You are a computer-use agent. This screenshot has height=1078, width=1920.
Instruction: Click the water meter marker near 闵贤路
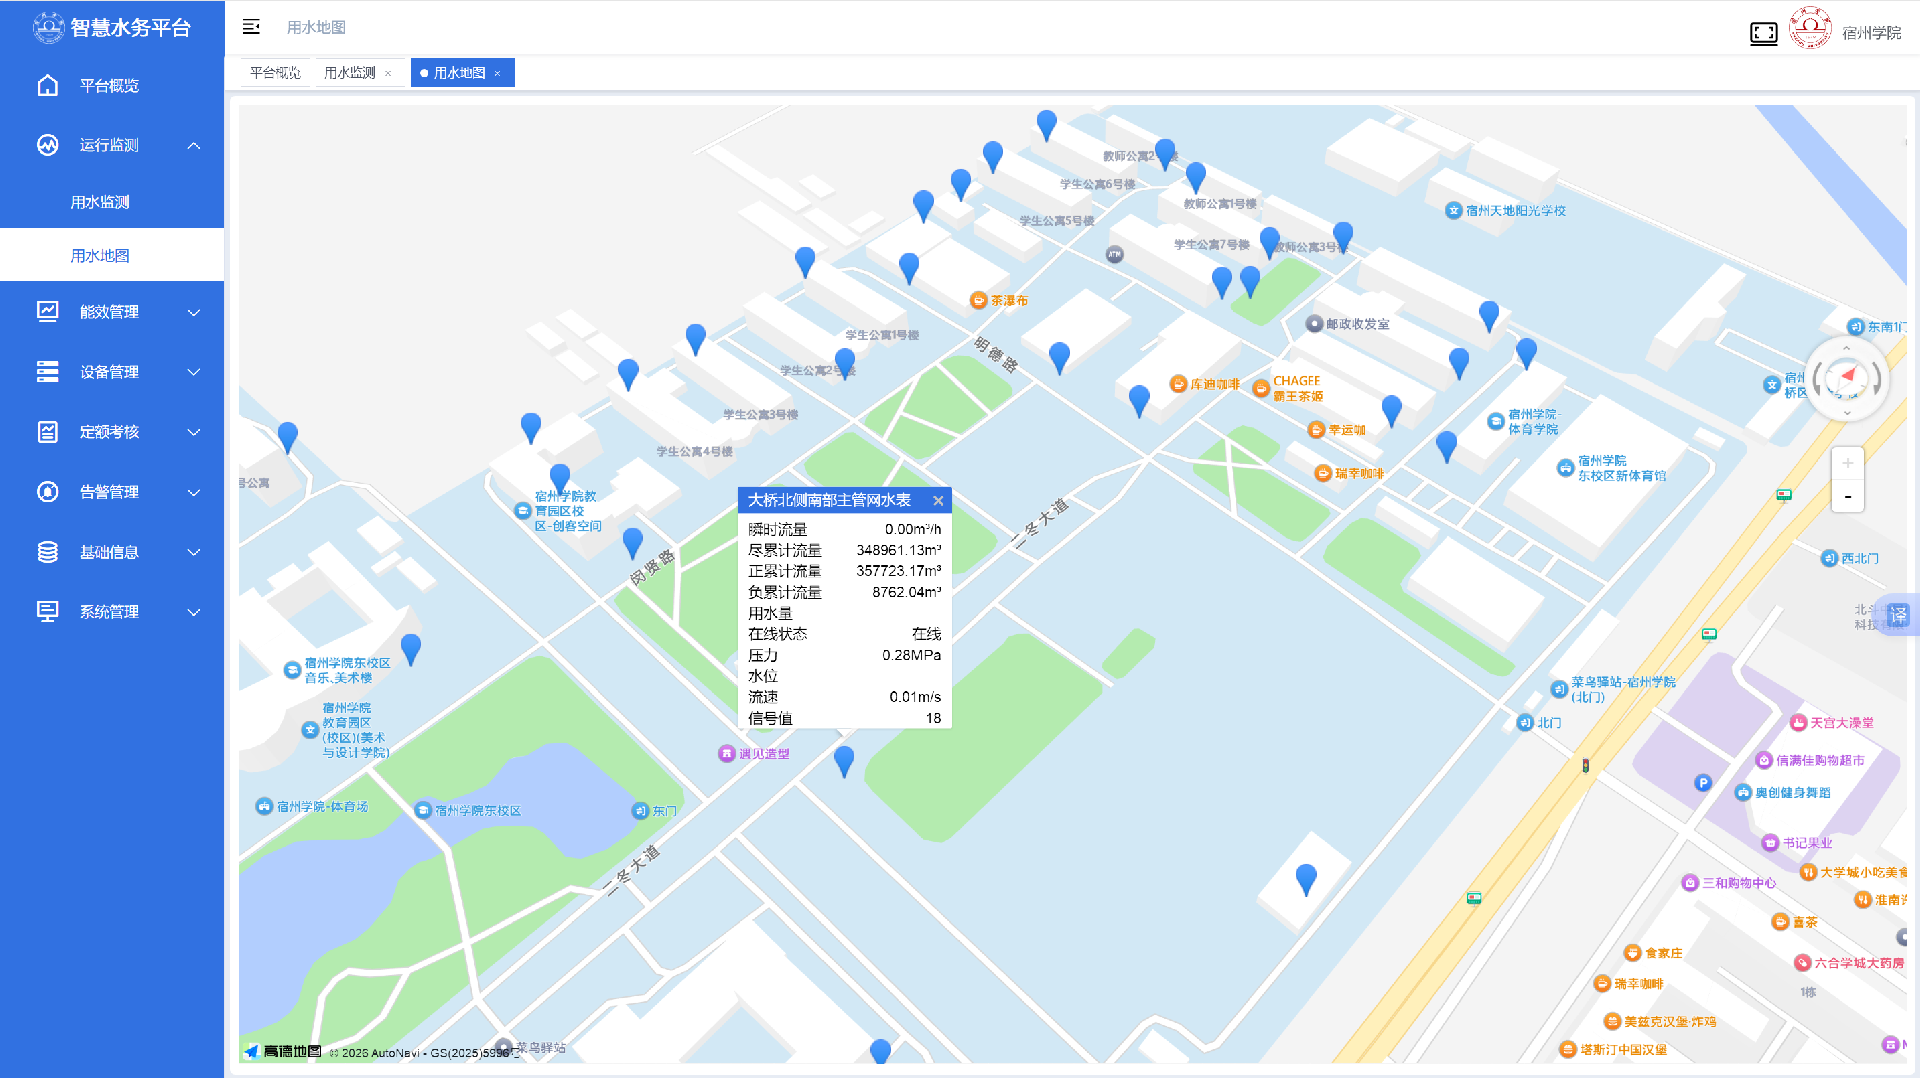coord(632,542)
